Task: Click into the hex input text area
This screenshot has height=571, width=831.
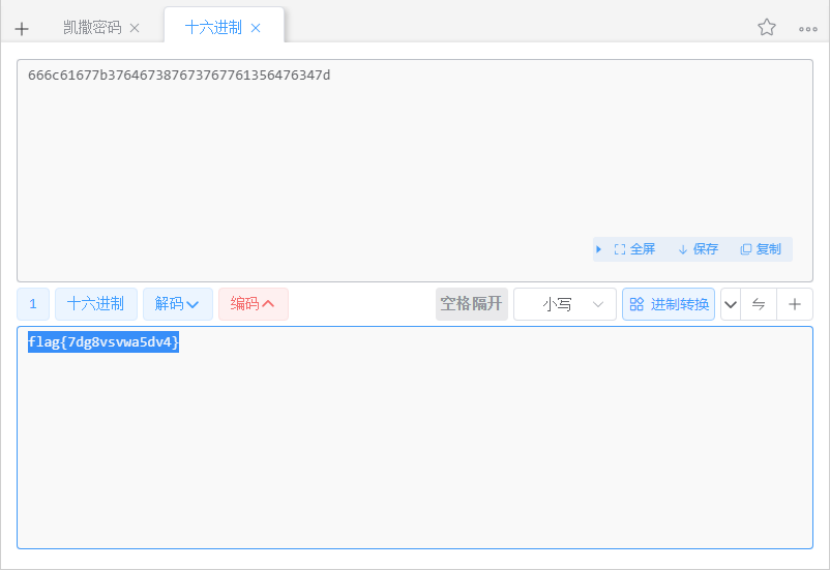Action: pos(415,170)
